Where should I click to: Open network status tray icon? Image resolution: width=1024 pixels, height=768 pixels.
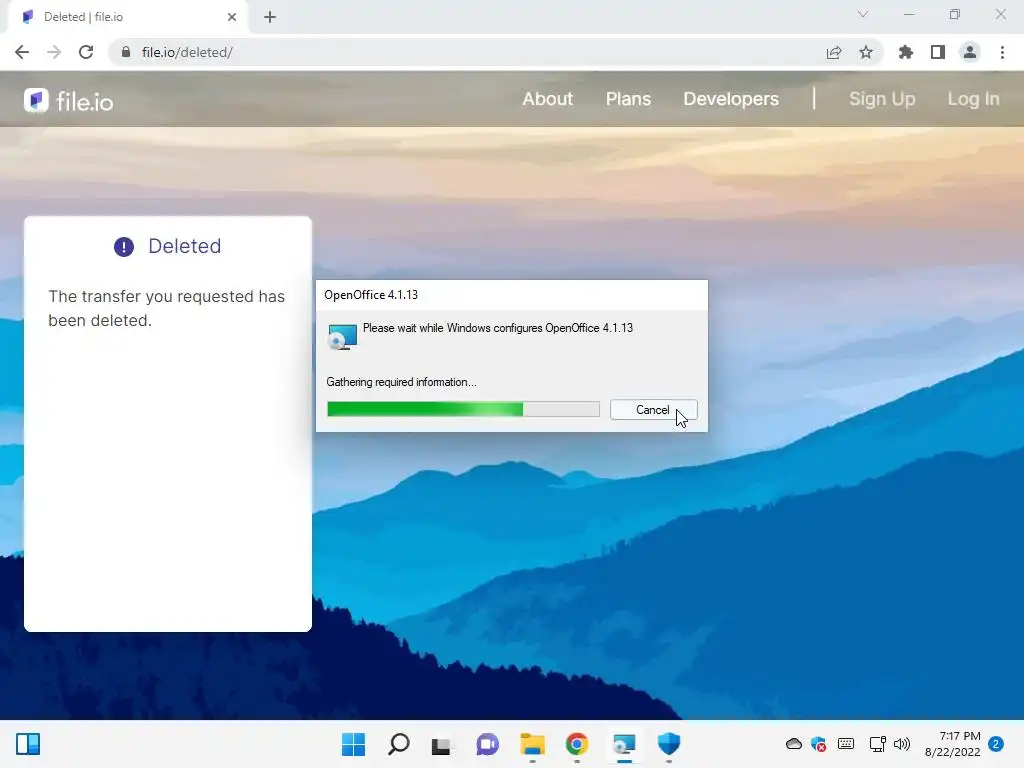878,744
